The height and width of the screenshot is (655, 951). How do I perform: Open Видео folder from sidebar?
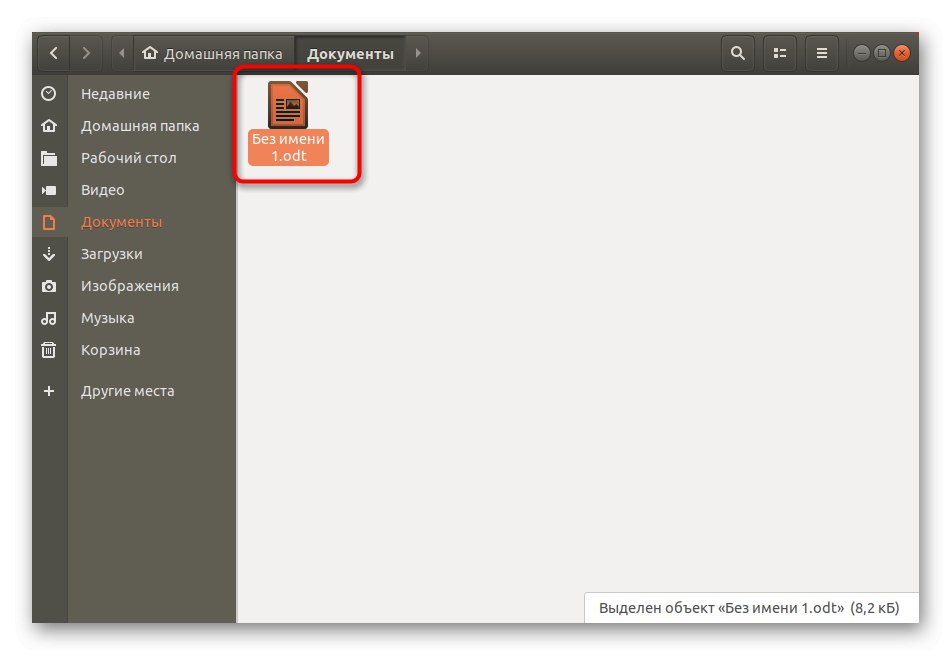102,190
